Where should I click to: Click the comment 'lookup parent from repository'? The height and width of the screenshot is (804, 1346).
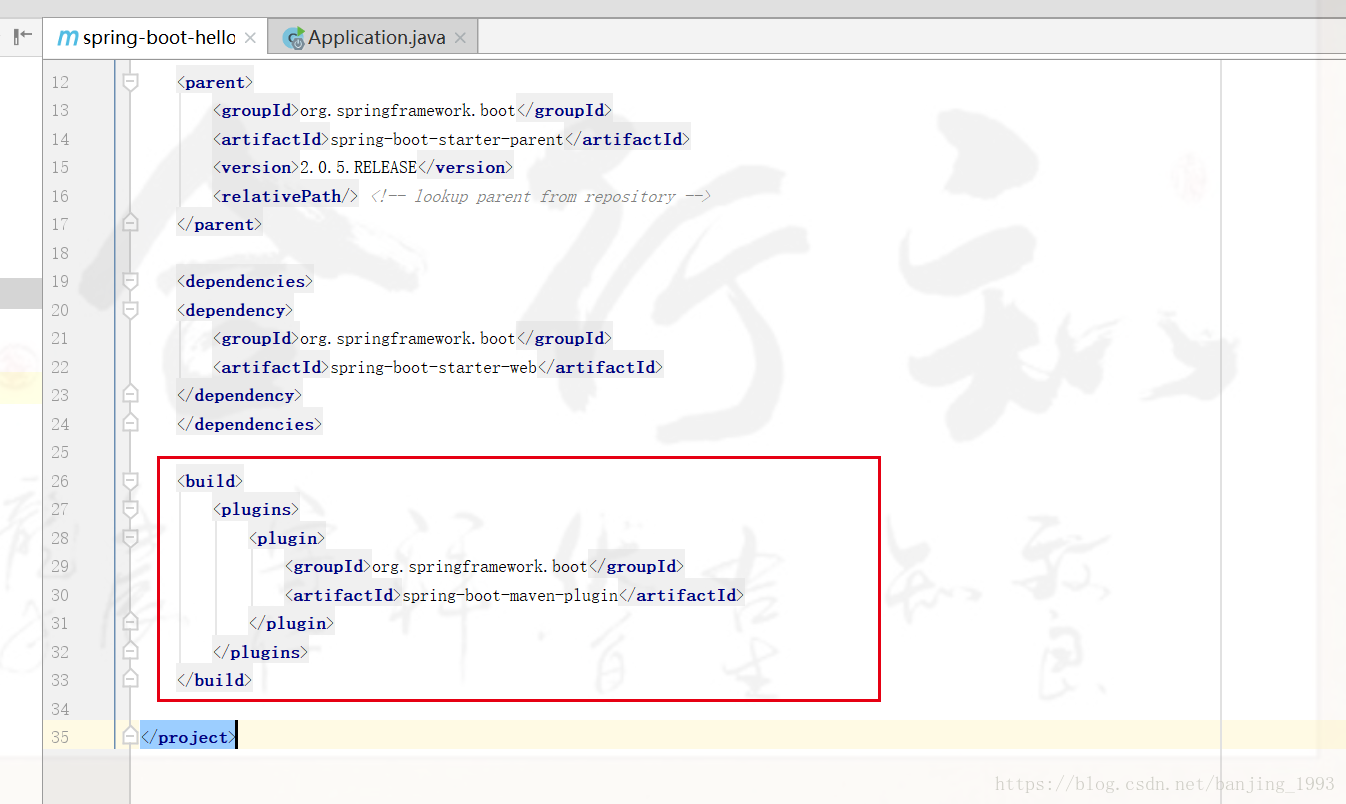tap(545, 196)
